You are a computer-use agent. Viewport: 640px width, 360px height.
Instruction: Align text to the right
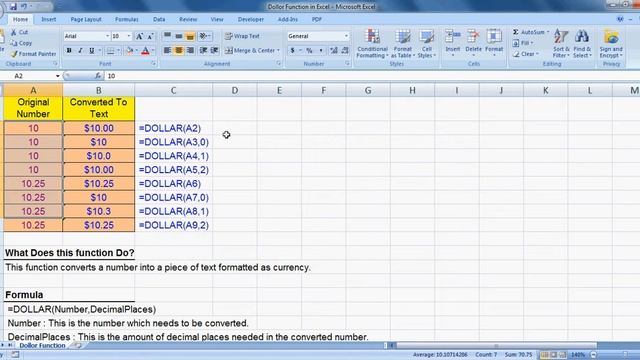pos(190,51)
